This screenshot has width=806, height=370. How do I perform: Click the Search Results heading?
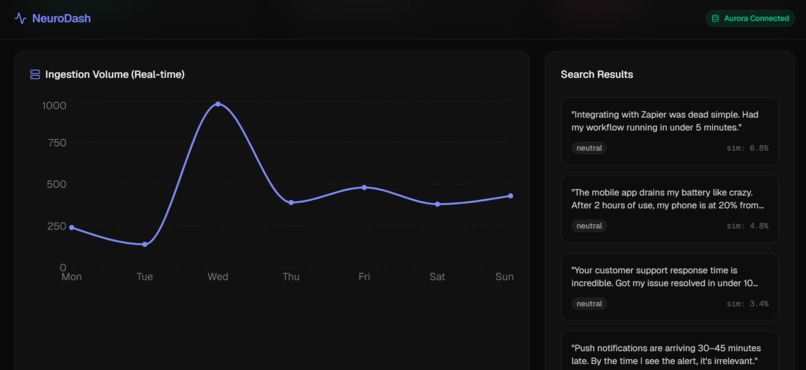tap(597, 75)
